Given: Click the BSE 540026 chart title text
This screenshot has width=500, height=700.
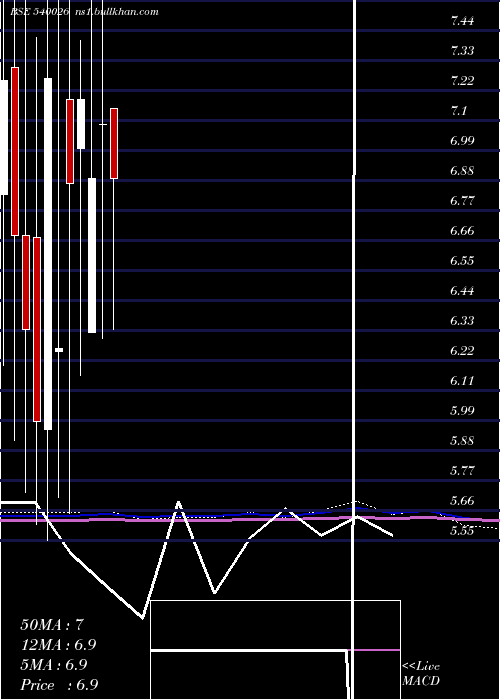Looking at the screenshot, I should click(x=40, y=12).
